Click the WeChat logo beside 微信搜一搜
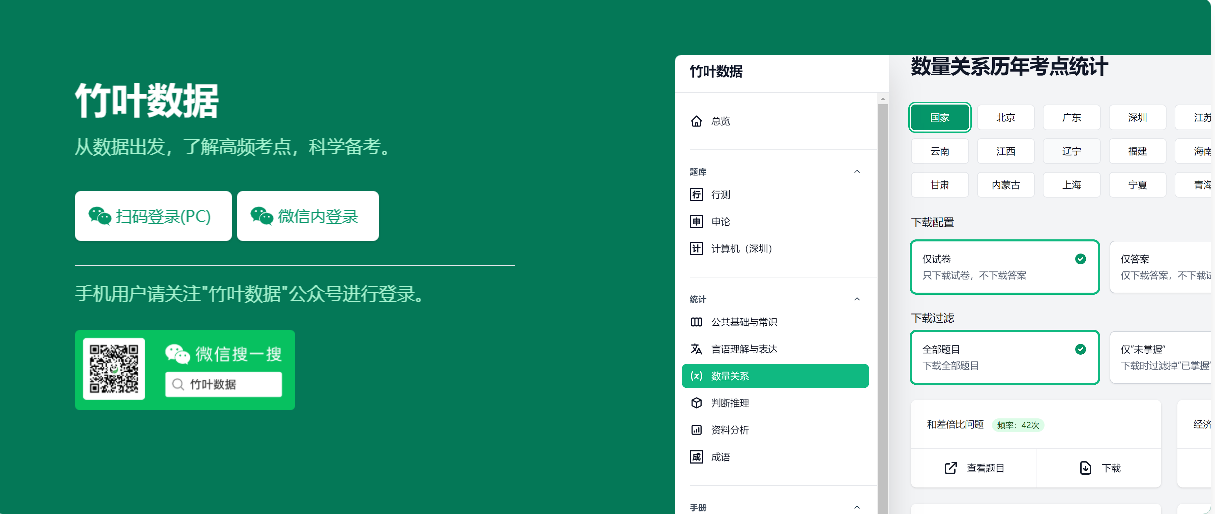 [178, 354]
